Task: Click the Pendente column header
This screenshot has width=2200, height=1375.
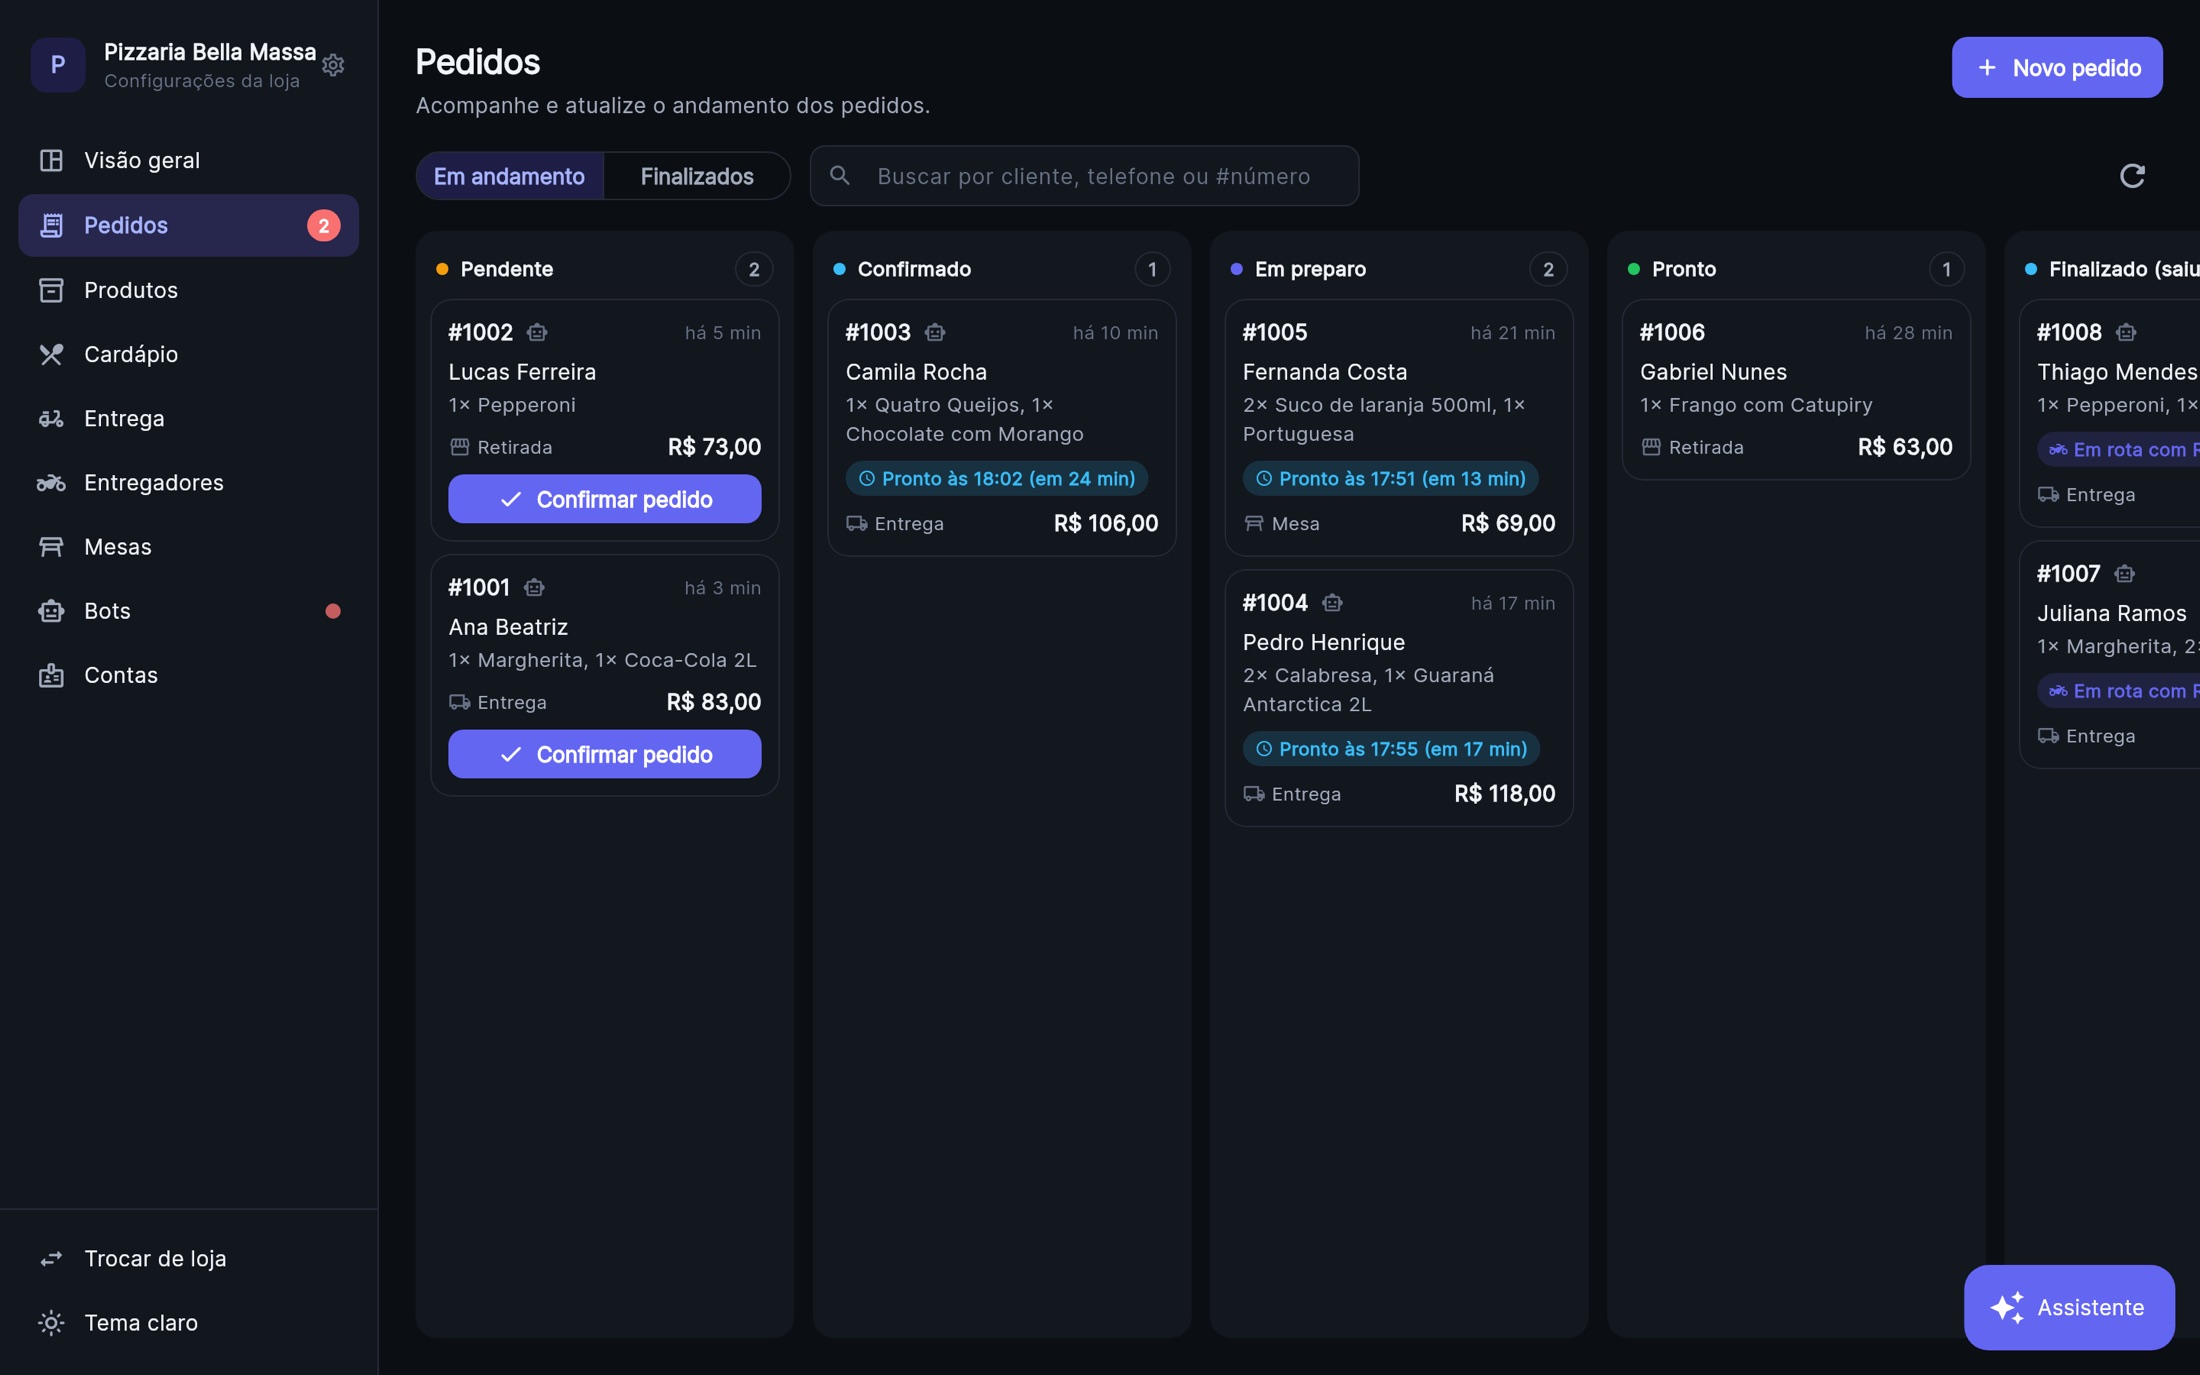Action: point(604,269)
